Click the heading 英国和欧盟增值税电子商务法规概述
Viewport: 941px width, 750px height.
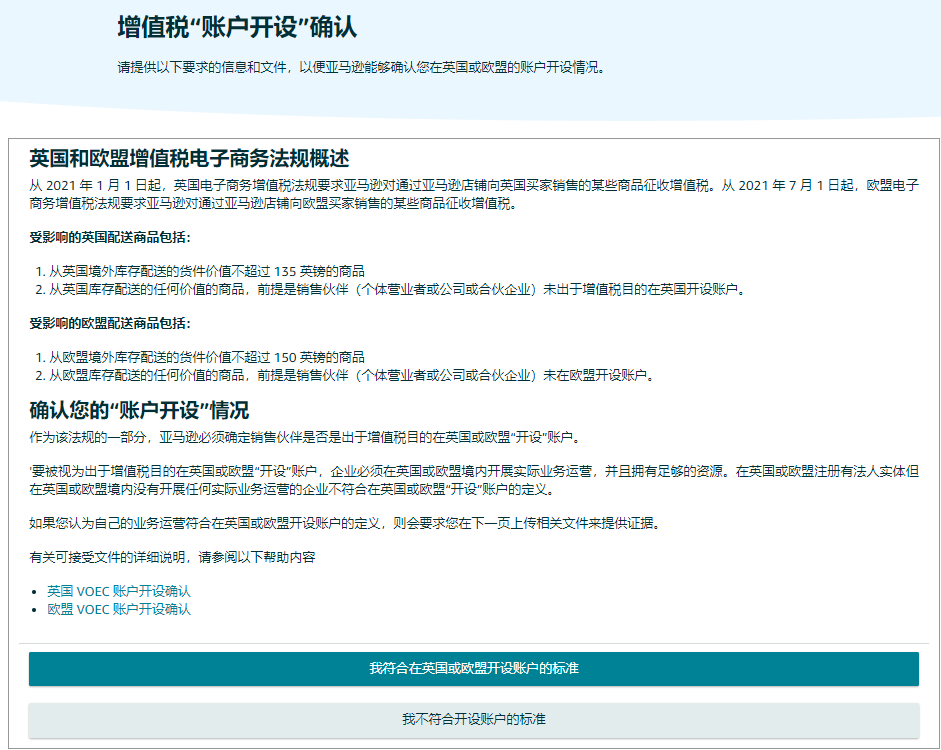pyautogui.click(x=189, y=159)
